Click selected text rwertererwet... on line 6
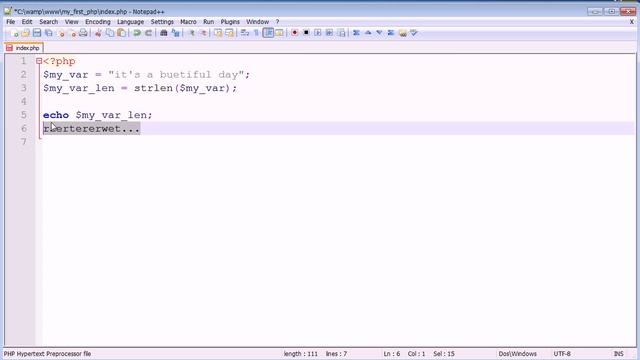 (x=91, y=129)
